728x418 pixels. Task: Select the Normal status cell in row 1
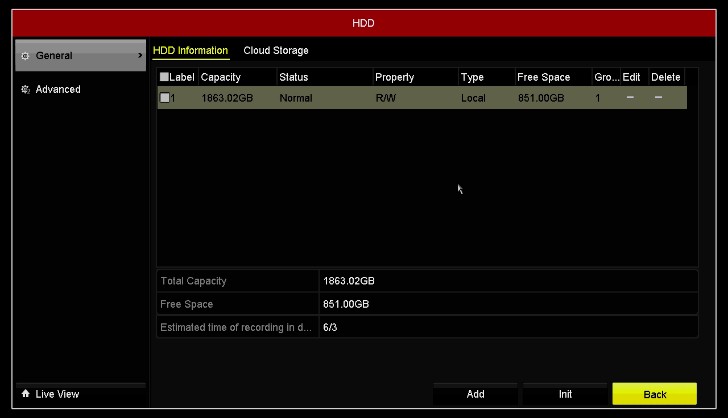(296, 98)
